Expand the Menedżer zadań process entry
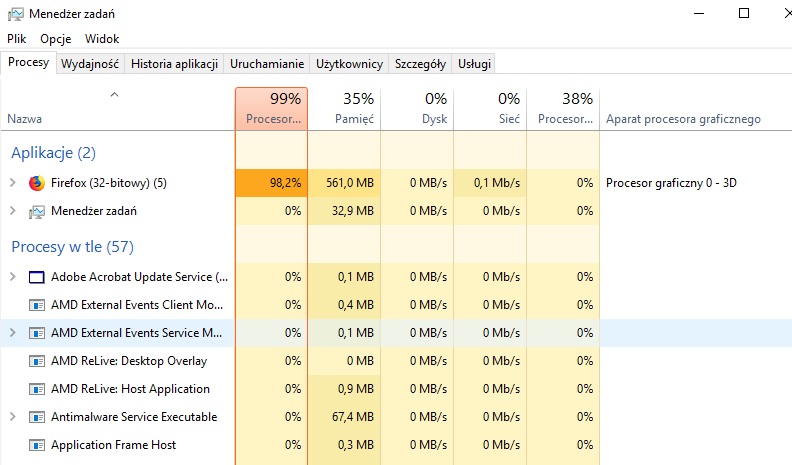Image resolution: width=792 pixels, height=465 pixels. click(13, 211)
